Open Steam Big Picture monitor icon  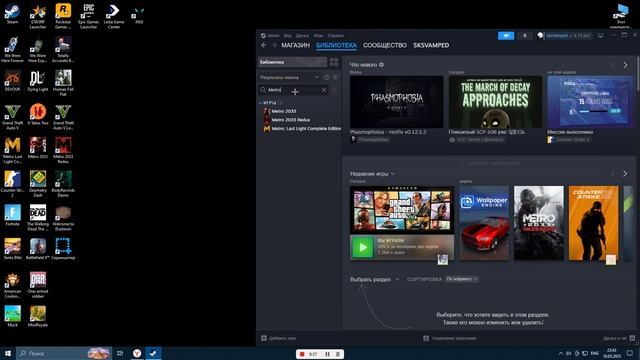[x=600, y=36]
